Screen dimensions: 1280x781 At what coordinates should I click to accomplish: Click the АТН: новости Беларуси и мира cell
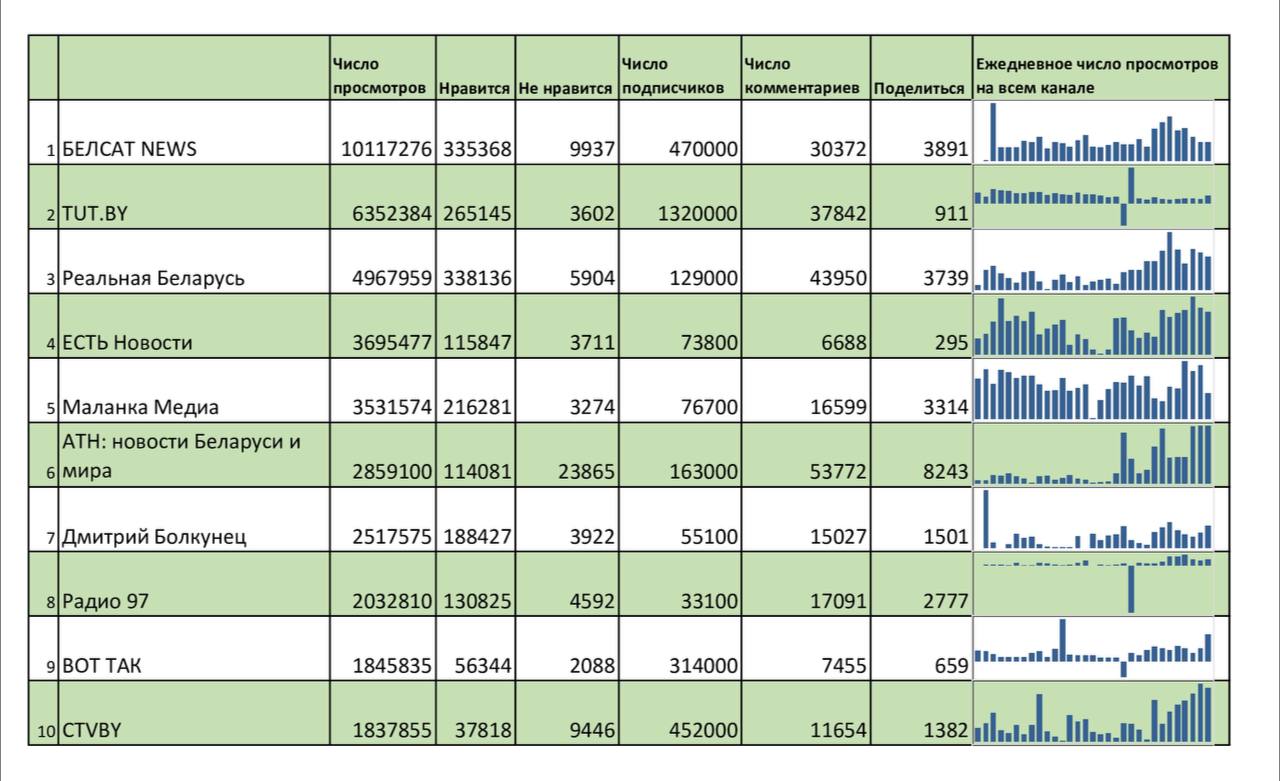point(194,455)
